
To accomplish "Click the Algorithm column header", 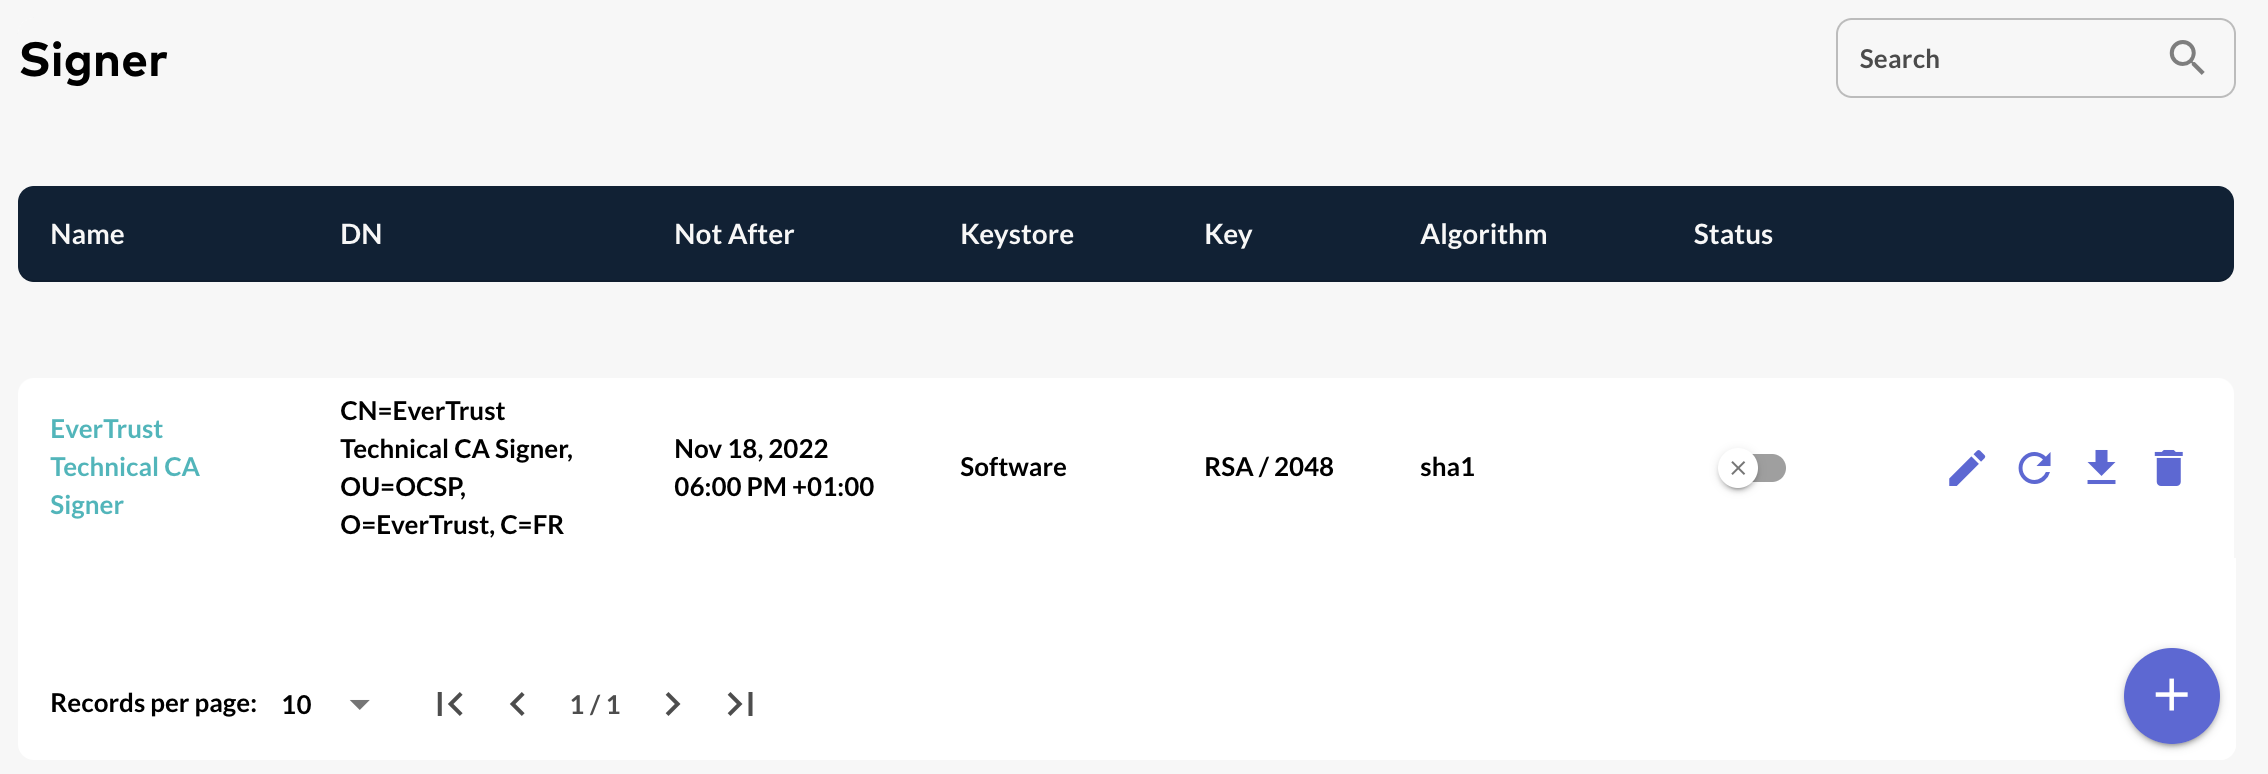I will pos(1483,233).
